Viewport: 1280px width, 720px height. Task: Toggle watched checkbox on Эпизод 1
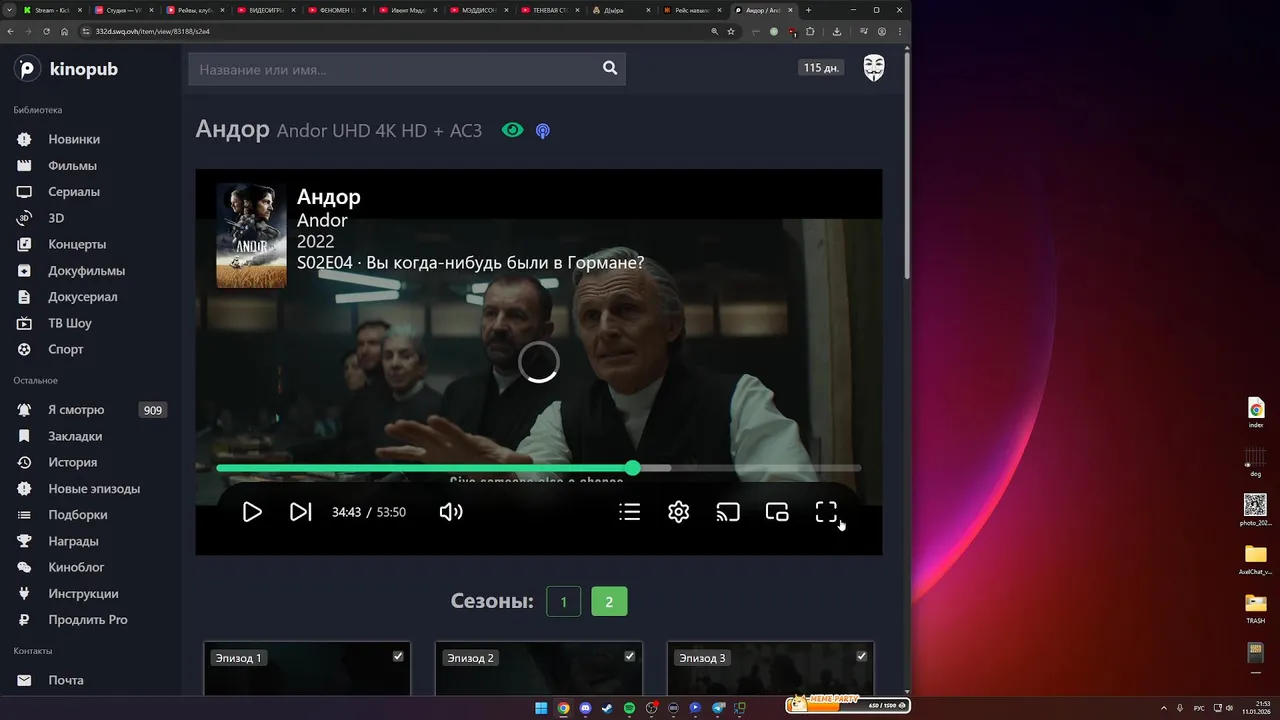pos(398,656)
